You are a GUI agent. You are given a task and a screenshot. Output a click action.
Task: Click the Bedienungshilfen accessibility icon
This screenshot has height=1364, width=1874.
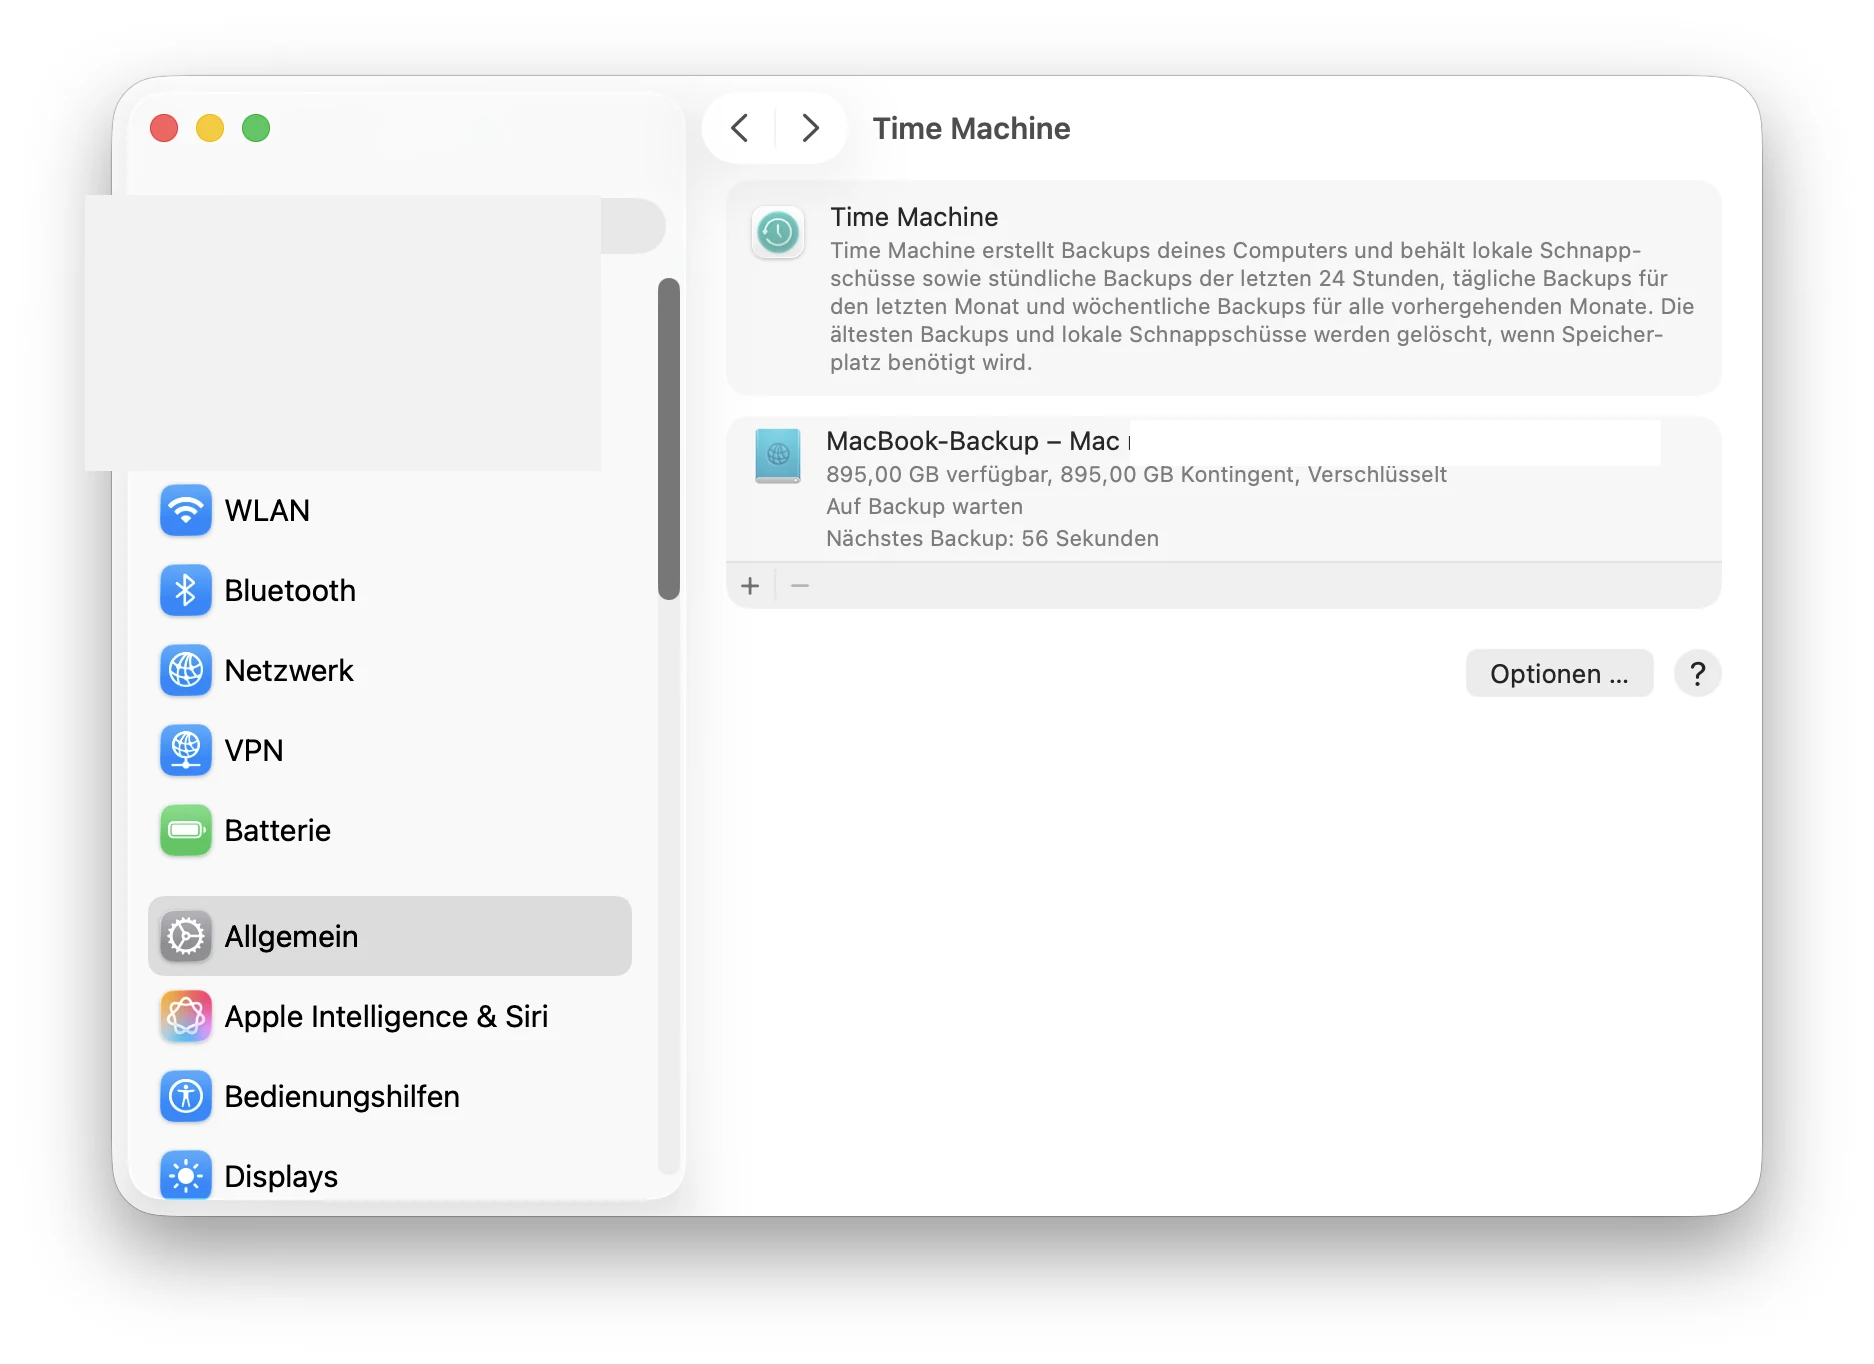pyautogui.click(x=186, y=1096)
